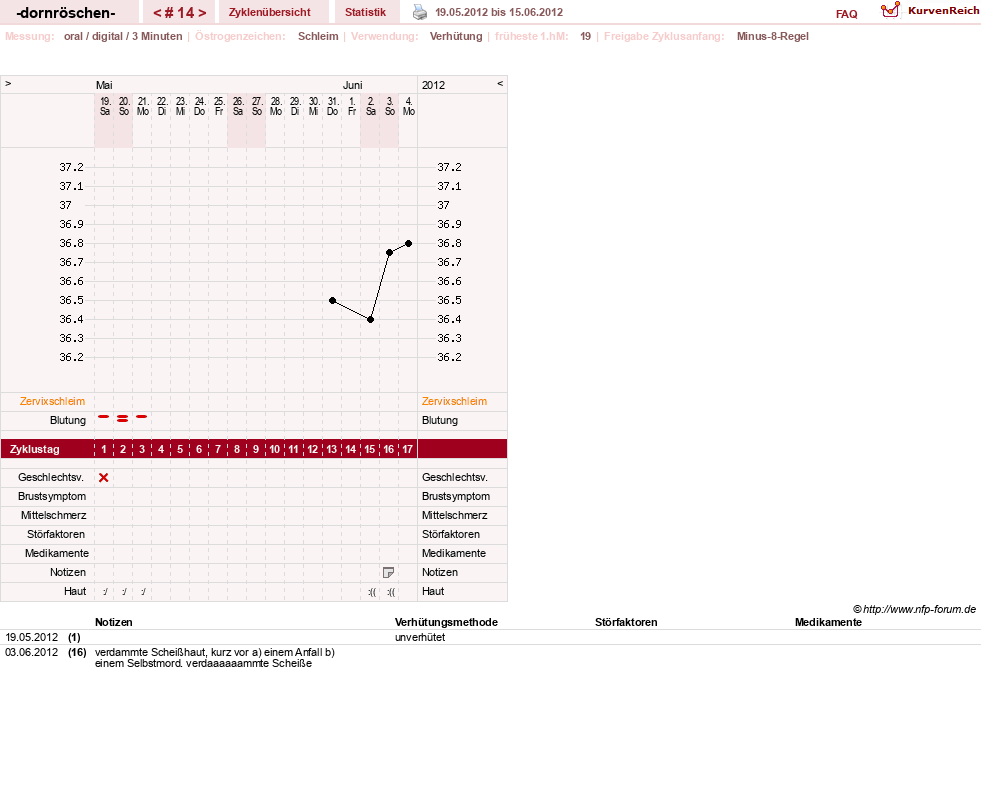Open the Statistik tab
This screenshot has width=981, height=795.
pos(365,13)
